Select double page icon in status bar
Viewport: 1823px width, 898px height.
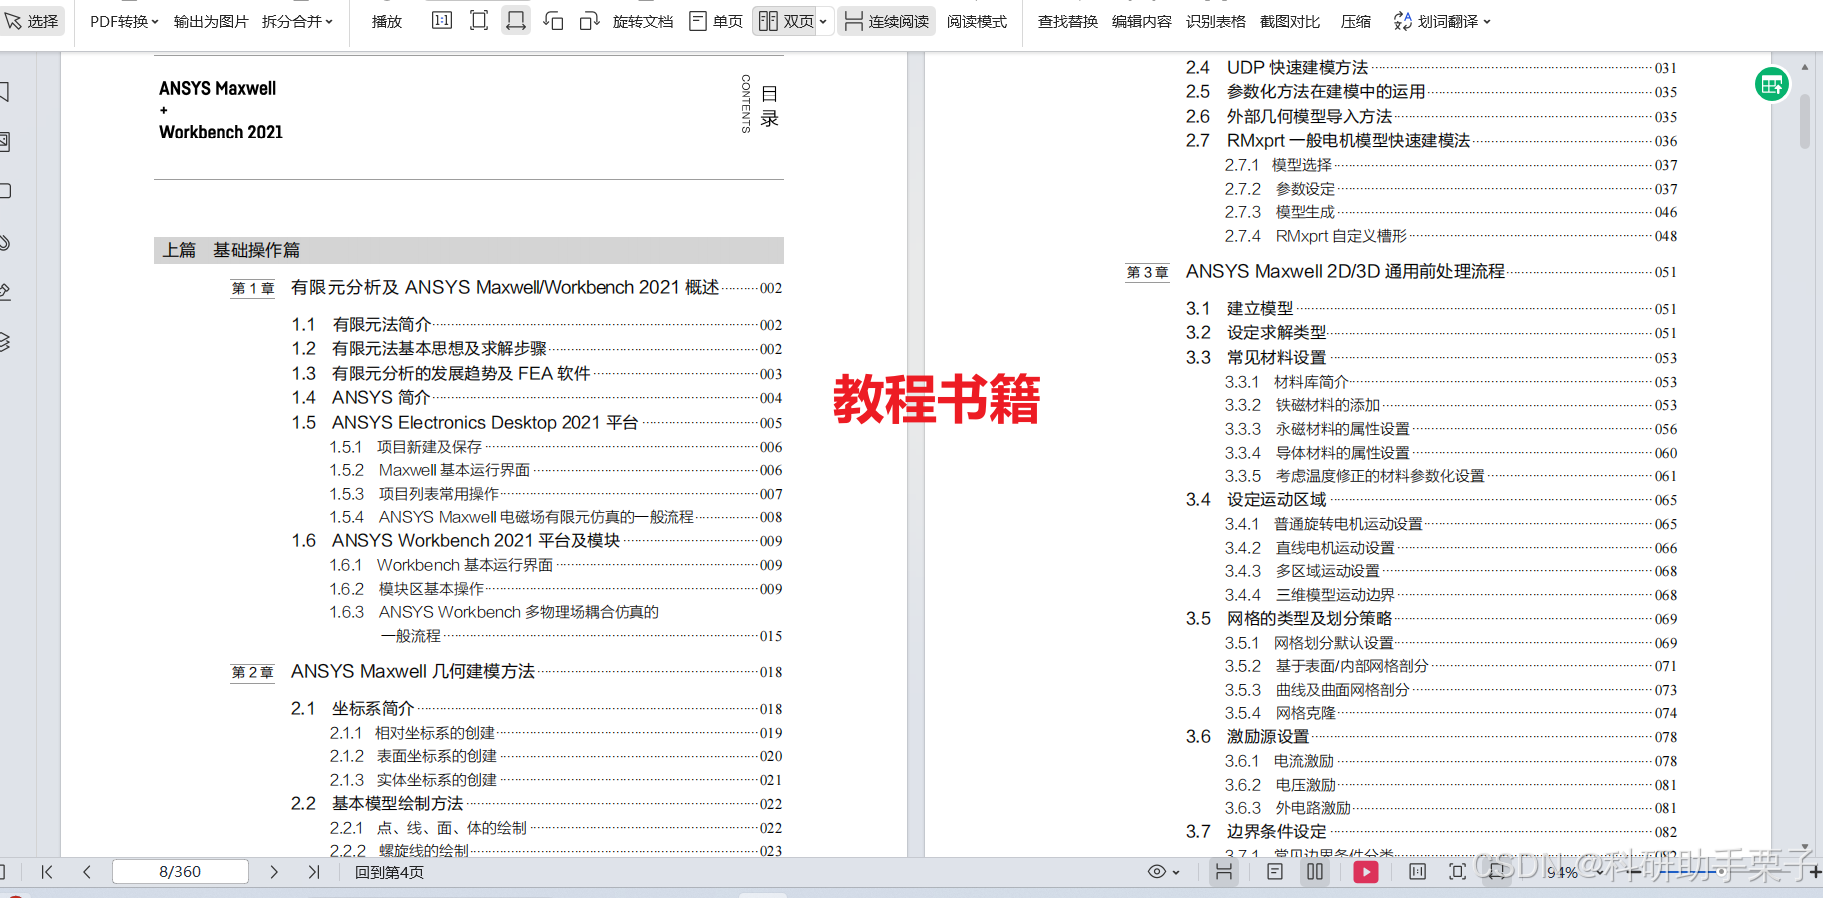point(1315,872)
